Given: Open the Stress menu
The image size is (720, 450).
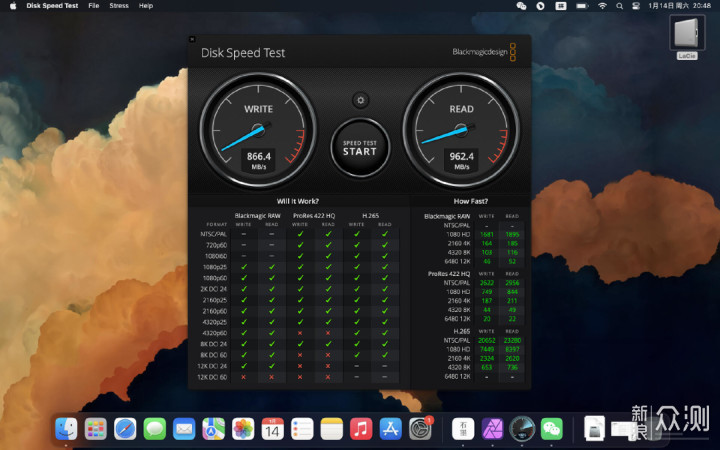Looking at the screenshot, I should (x=119, y=6).
